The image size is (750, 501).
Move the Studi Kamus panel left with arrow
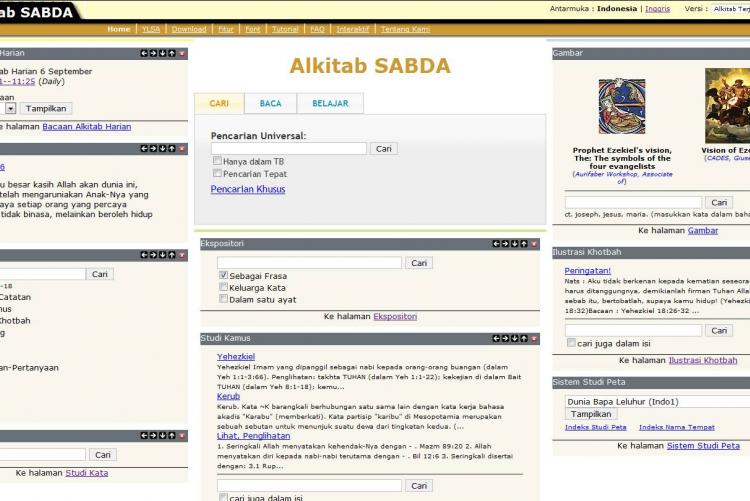click(x=496, y=338)
